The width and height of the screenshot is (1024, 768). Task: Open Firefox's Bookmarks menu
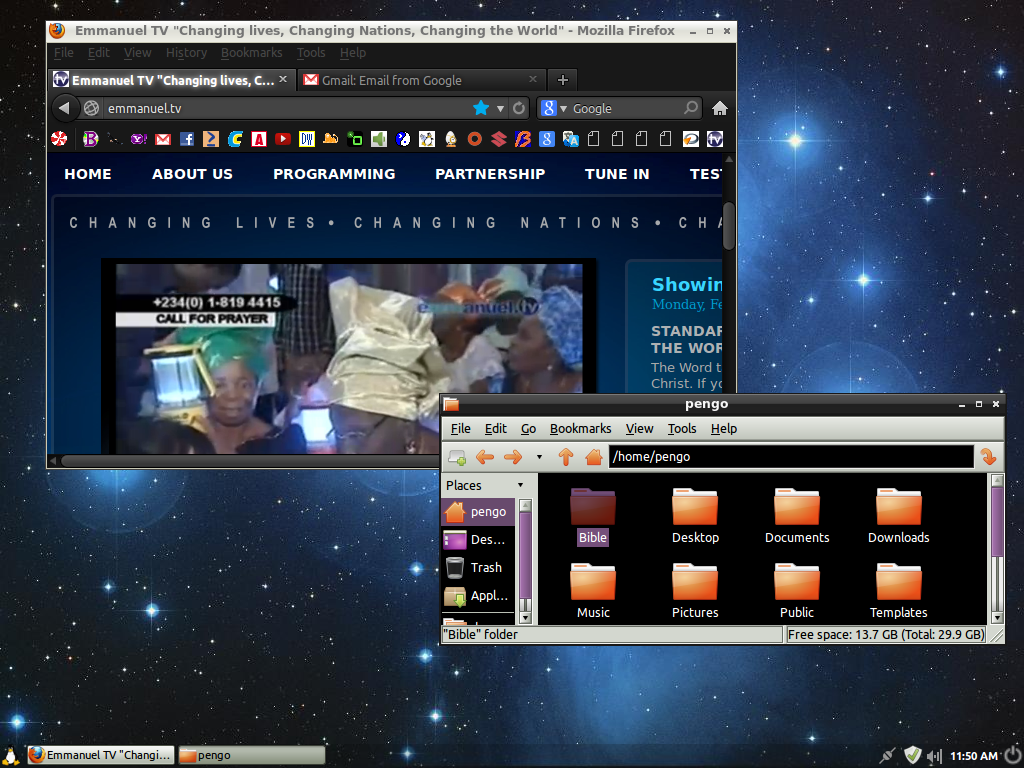pyautogui.click(x=251, y=53)
